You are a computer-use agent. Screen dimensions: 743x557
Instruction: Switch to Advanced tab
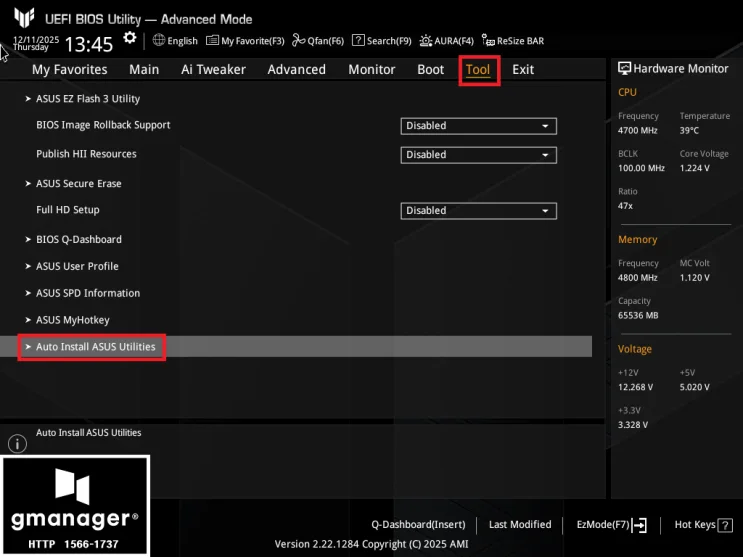tap(297, 70)
